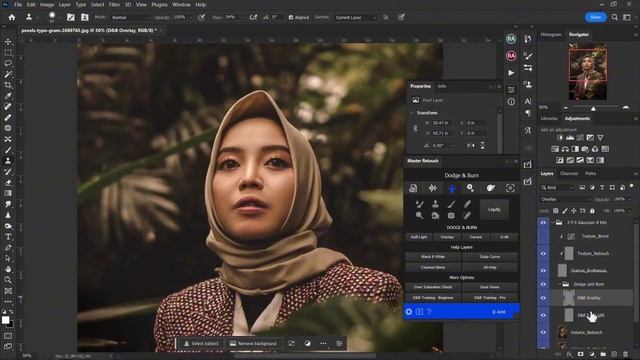
Task: Click the Flow percentage field
Action: point(231,18)
